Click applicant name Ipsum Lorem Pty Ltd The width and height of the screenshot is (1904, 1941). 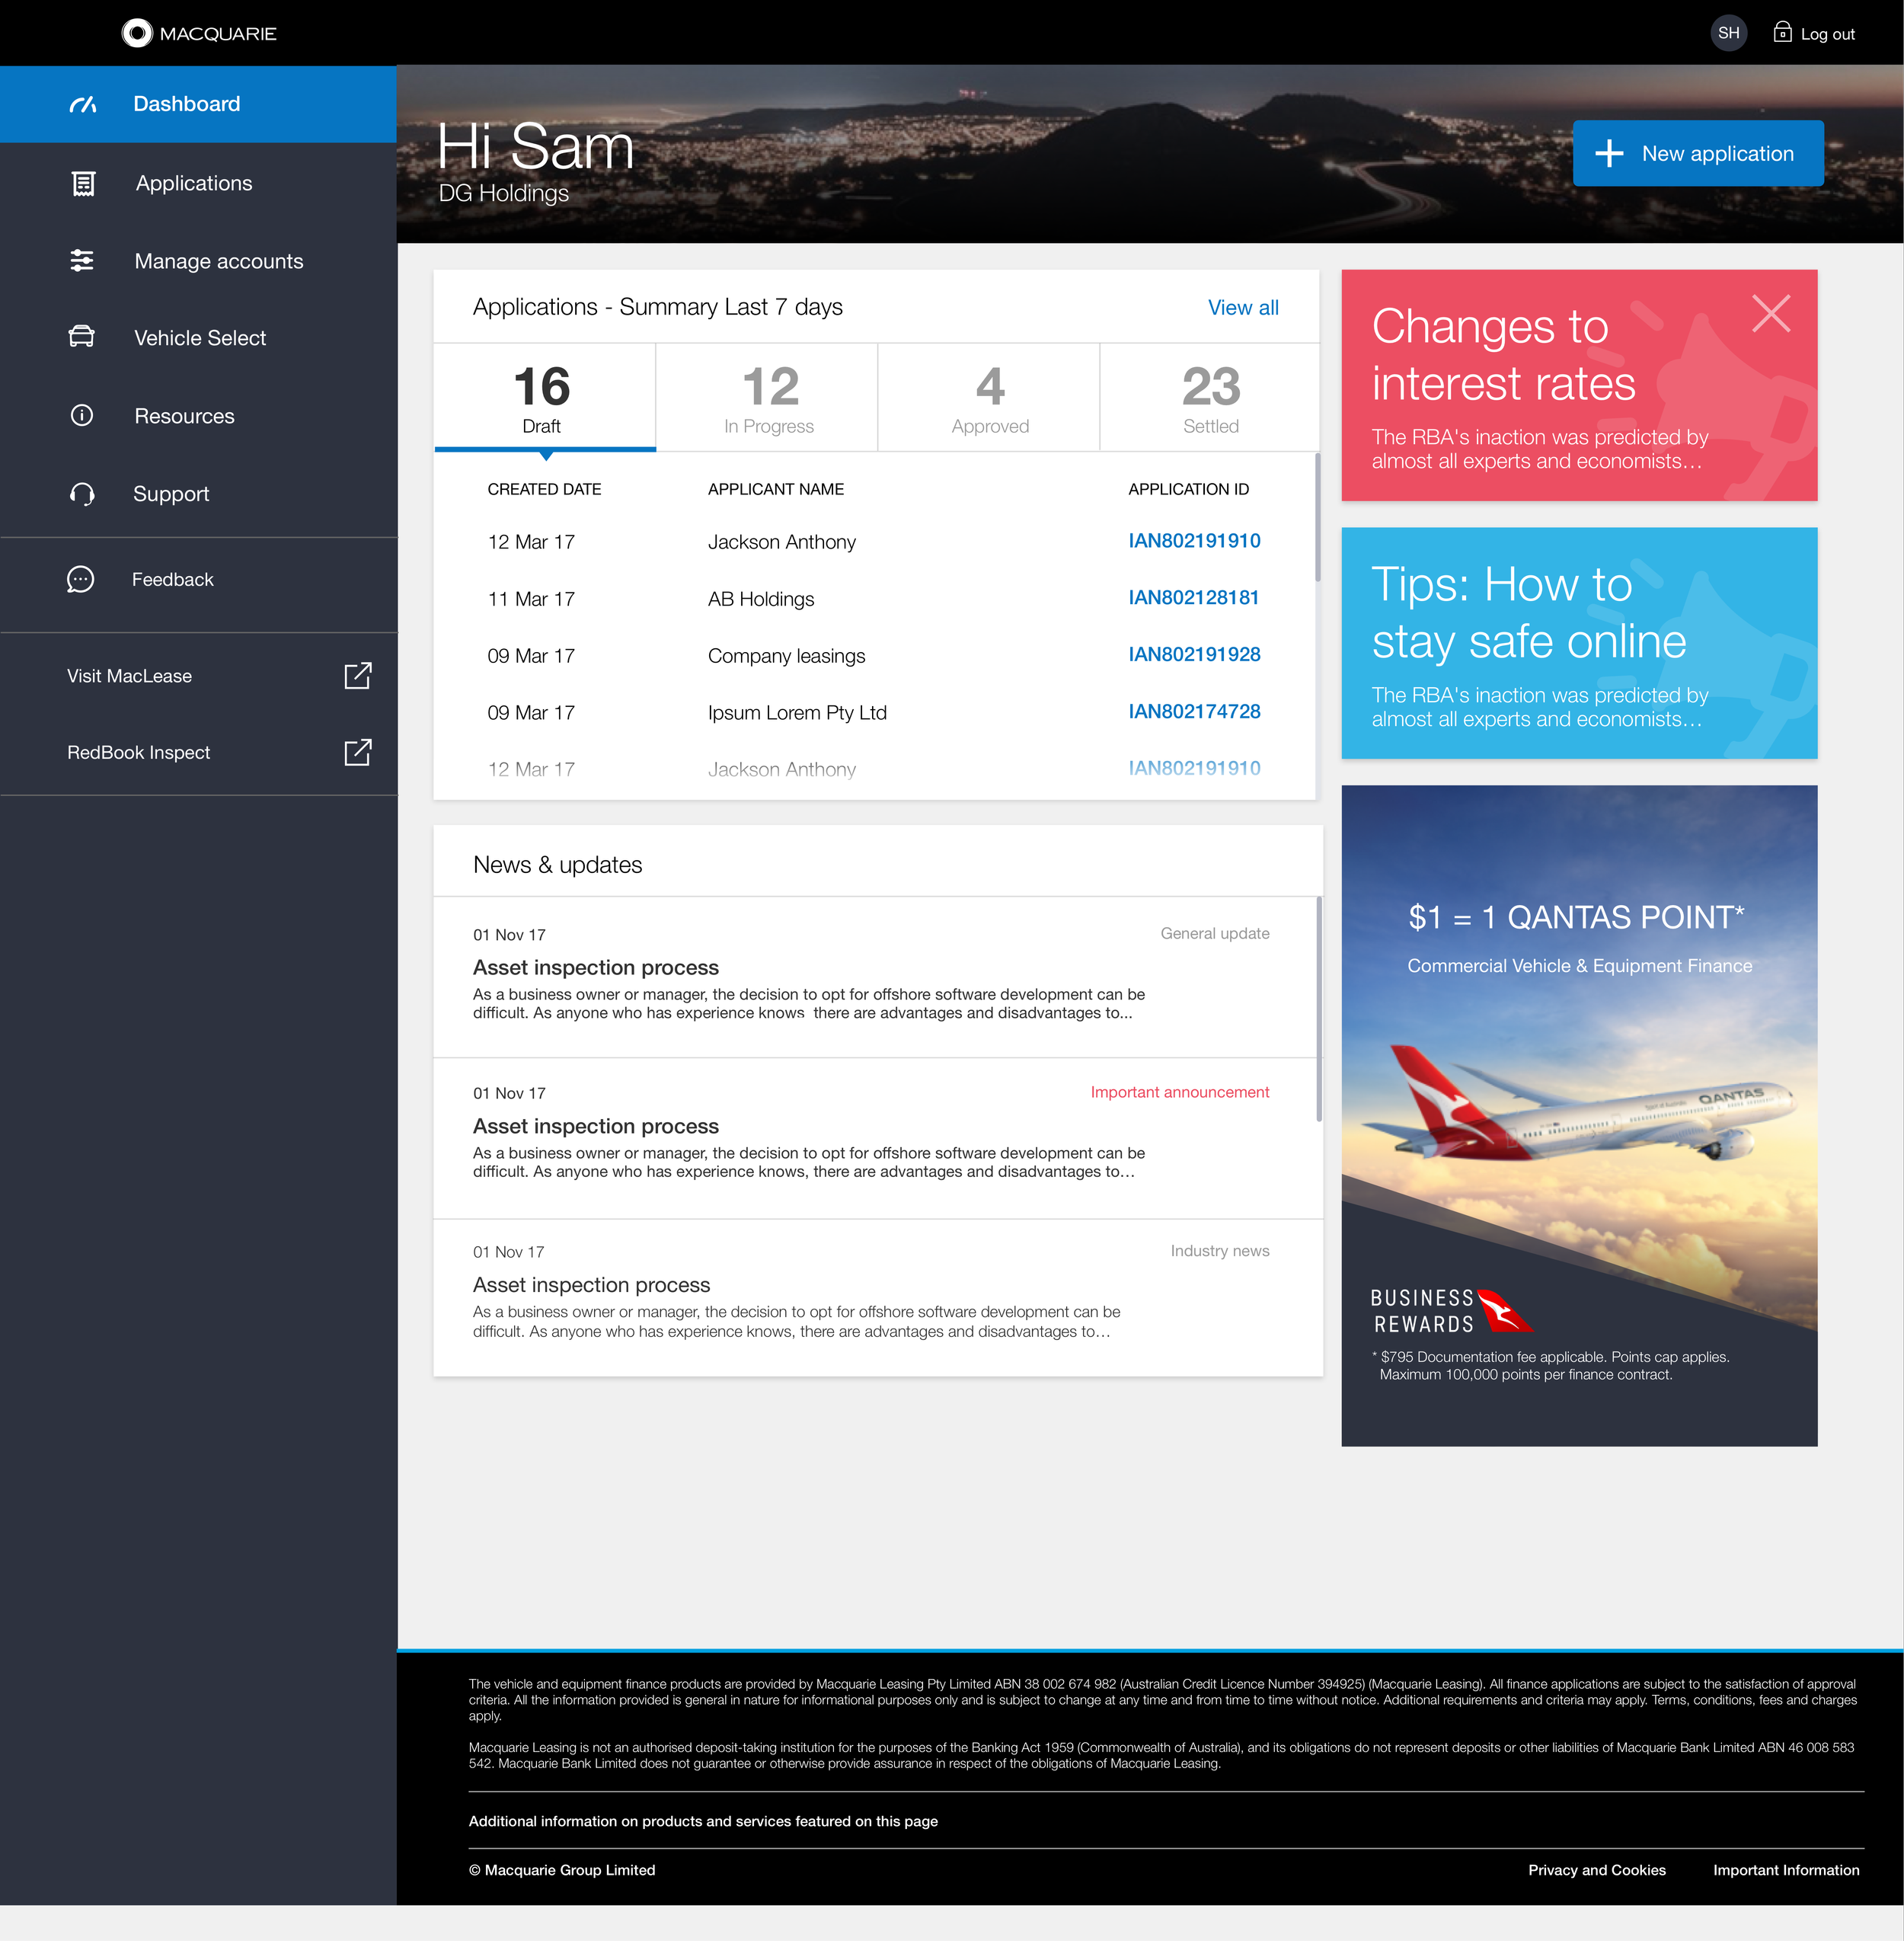pyautogui.click(x=797, y=713)
